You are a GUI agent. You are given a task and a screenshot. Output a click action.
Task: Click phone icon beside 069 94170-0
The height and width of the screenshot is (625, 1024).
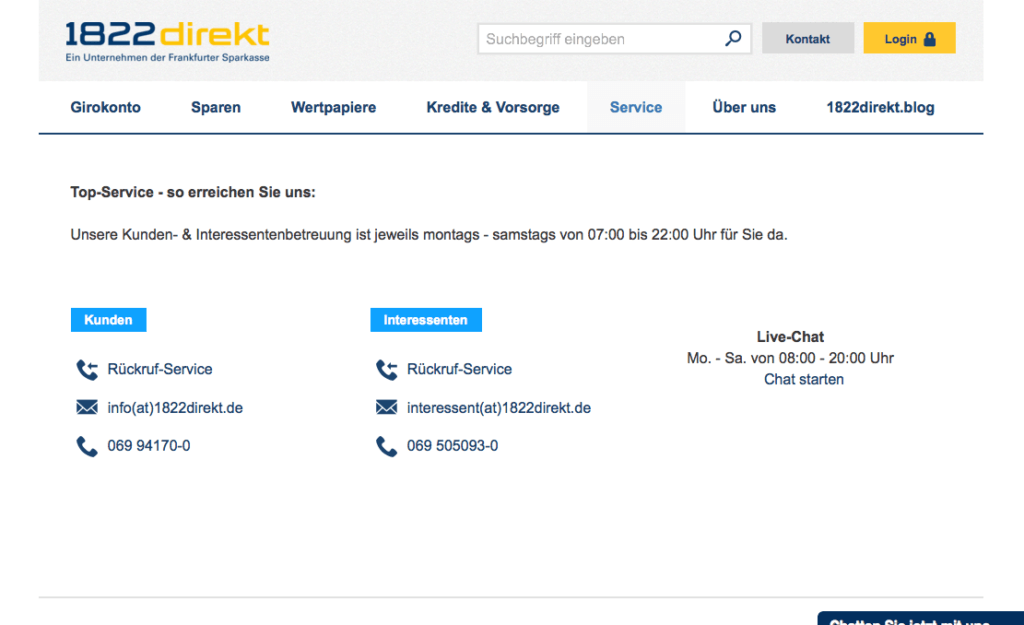tap(87, 446)
